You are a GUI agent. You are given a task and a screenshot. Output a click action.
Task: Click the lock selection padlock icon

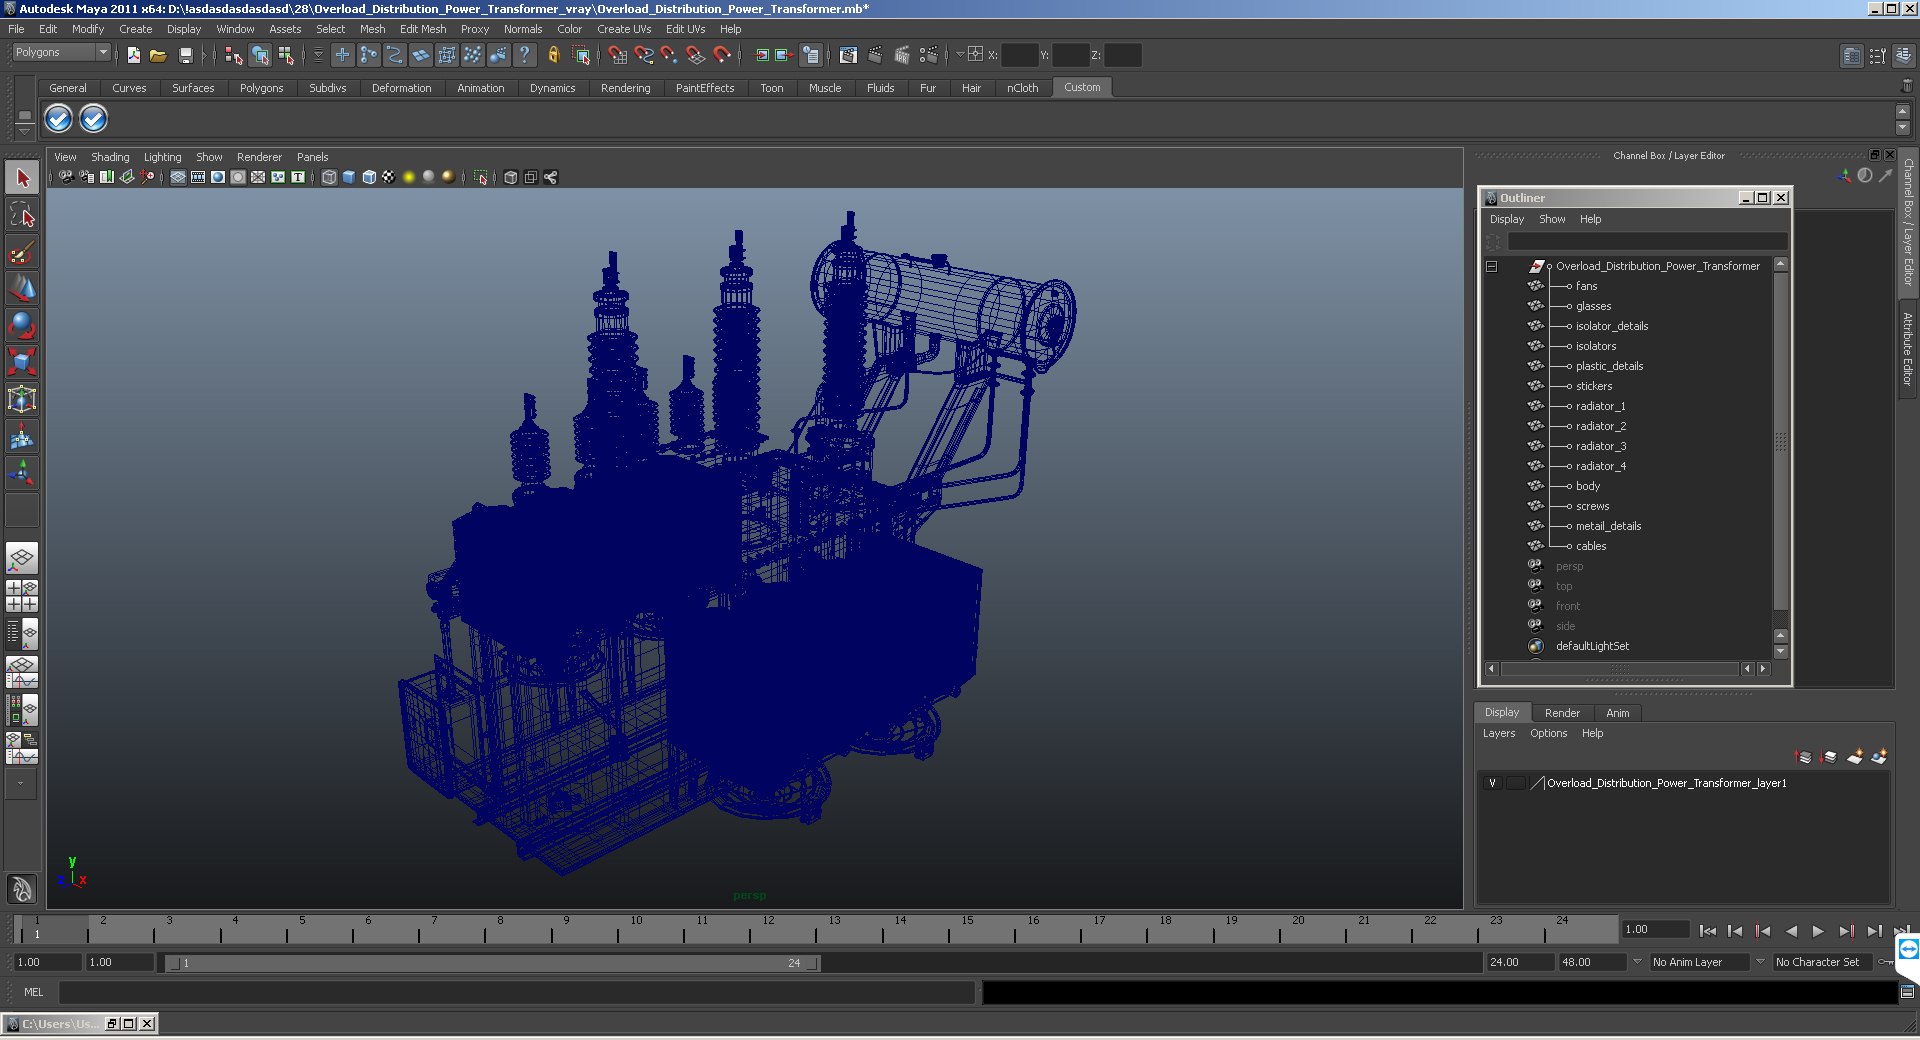pos(553,56)
